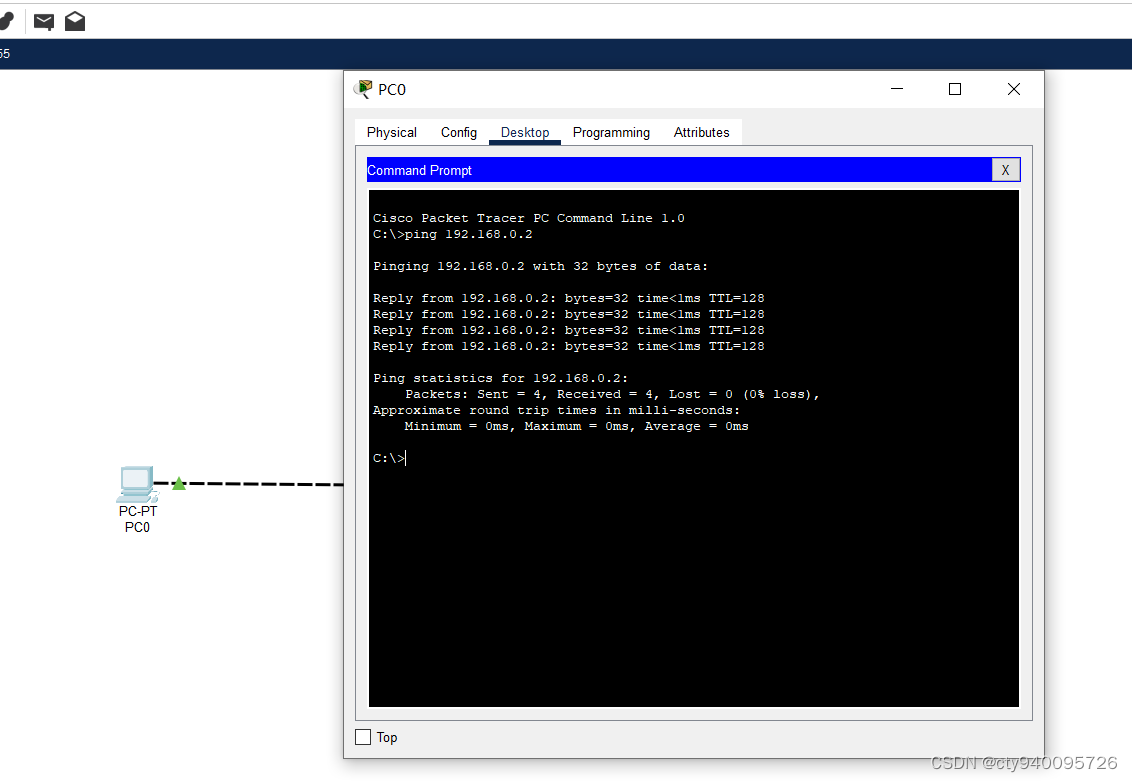Click the PC-PT PC0 device label
1132x782 pixels.
pyautogui.click(x=137, y=519)
